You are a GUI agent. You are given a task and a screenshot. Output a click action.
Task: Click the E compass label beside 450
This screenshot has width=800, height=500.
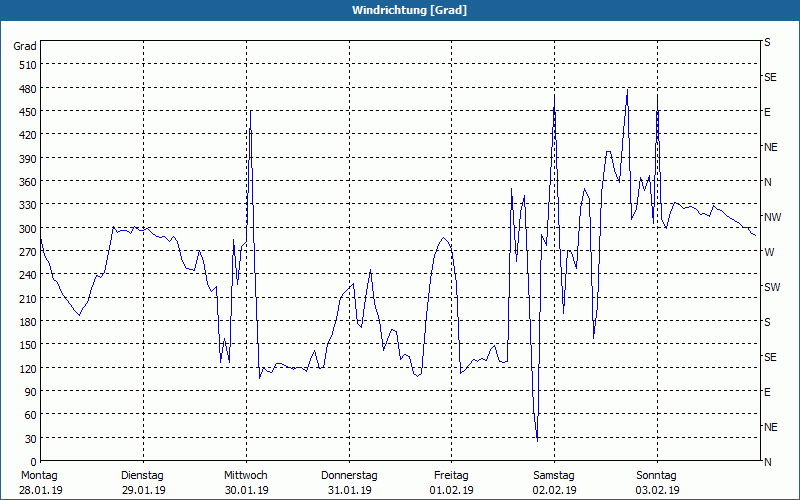(767, 112)
